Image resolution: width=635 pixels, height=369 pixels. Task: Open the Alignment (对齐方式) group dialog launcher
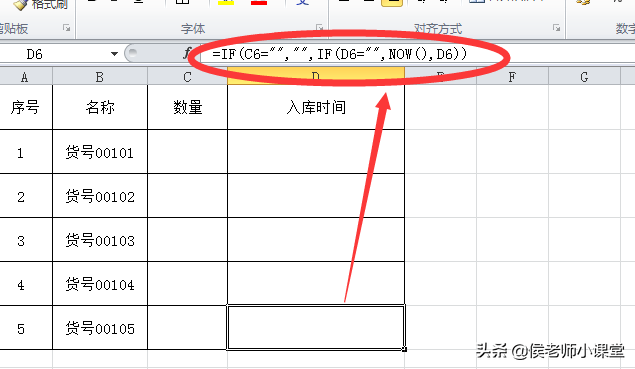click(556, 28)
